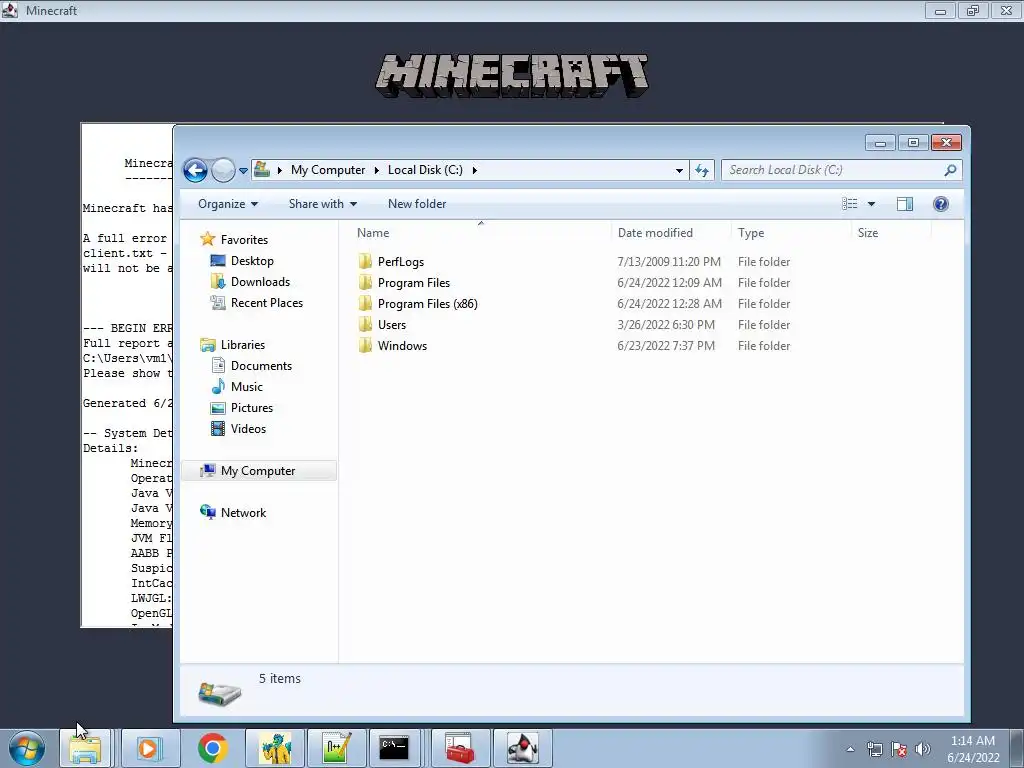The height and width of the screenshot is (768, 1024).
Task: Open Action Center flag icon
Action: click(x=899, y=749)
